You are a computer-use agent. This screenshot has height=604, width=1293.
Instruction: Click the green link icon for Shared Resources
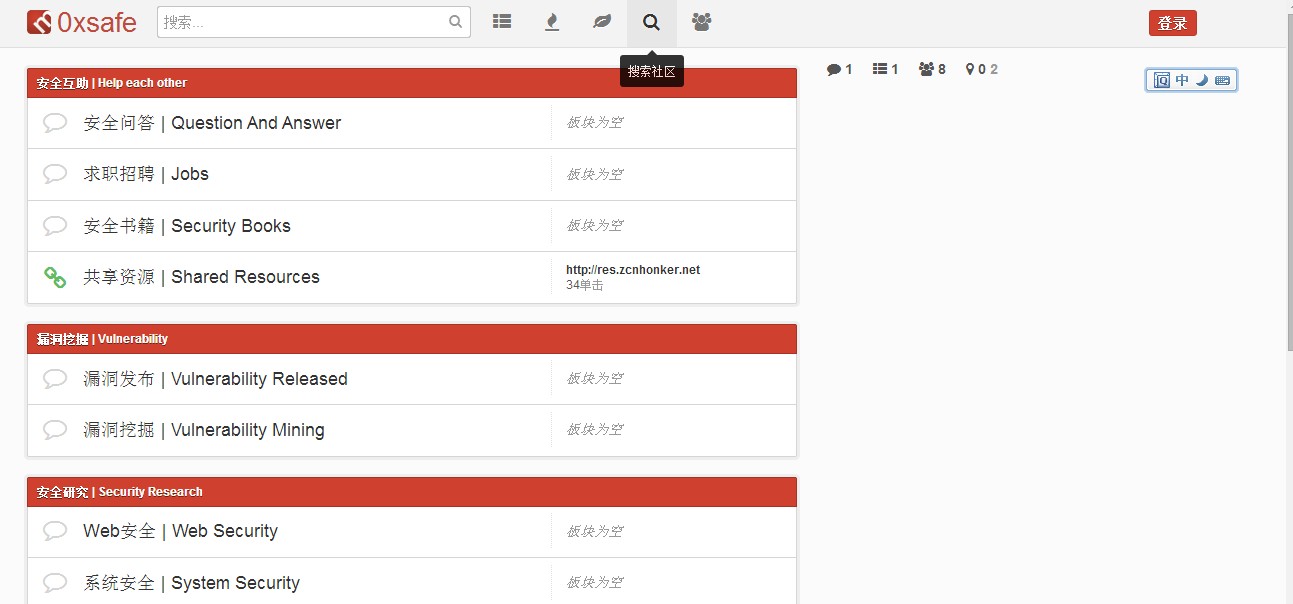click(55, 277)
